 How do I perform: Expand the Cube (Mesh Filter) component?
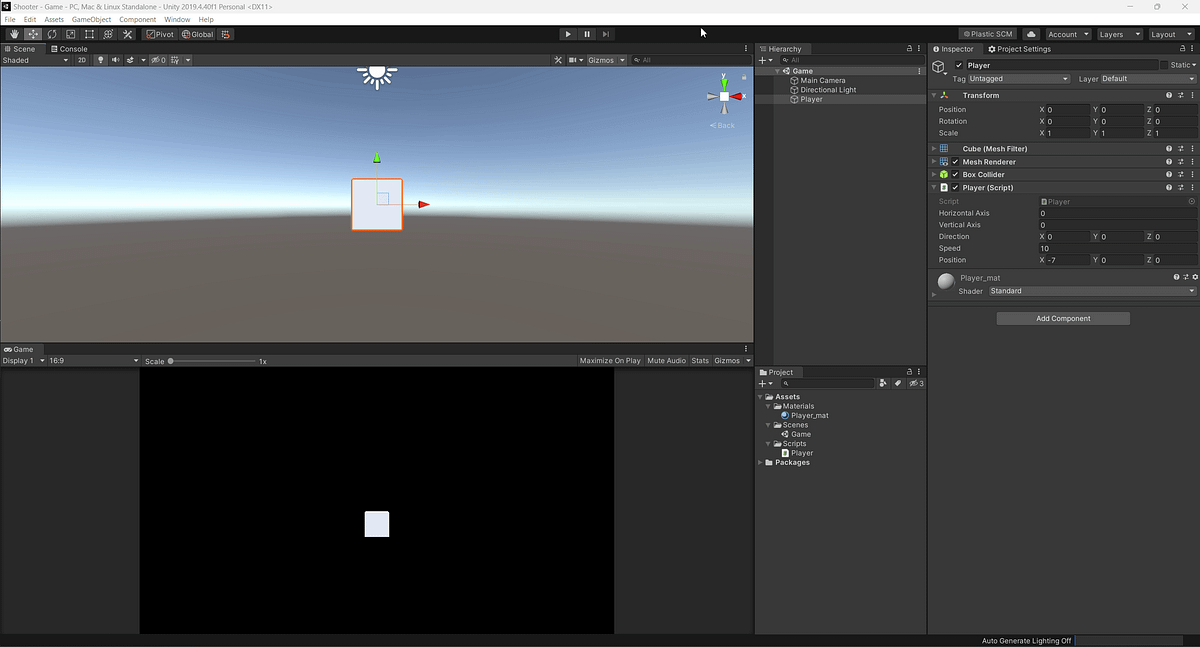click(934, 149)
